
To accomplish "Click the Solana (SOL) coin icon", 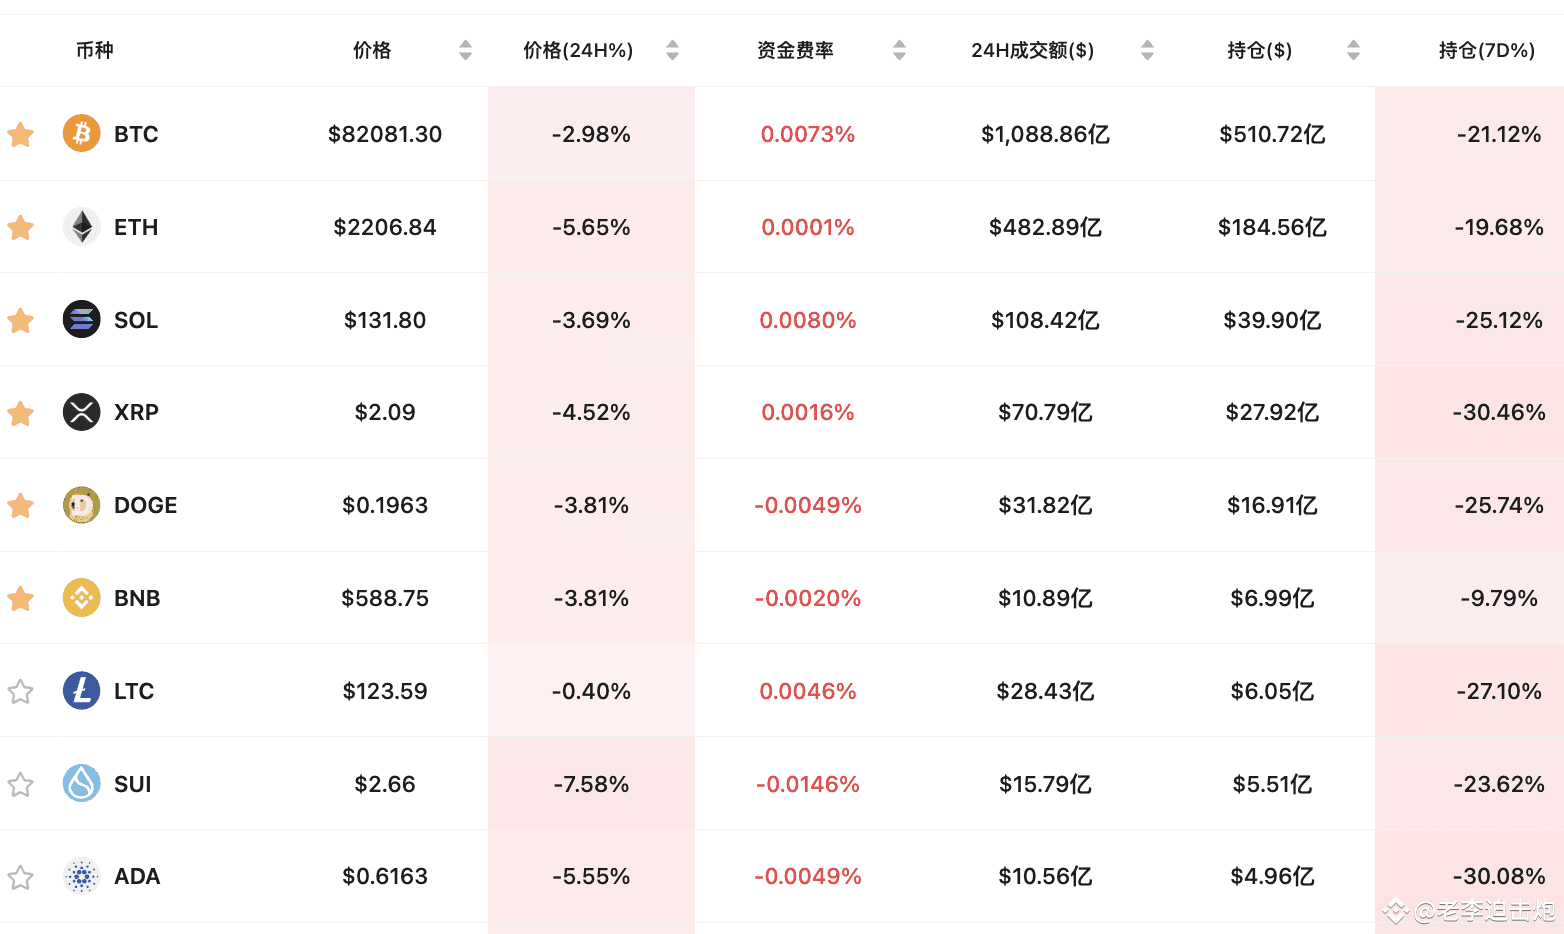I will click(81, 320).
